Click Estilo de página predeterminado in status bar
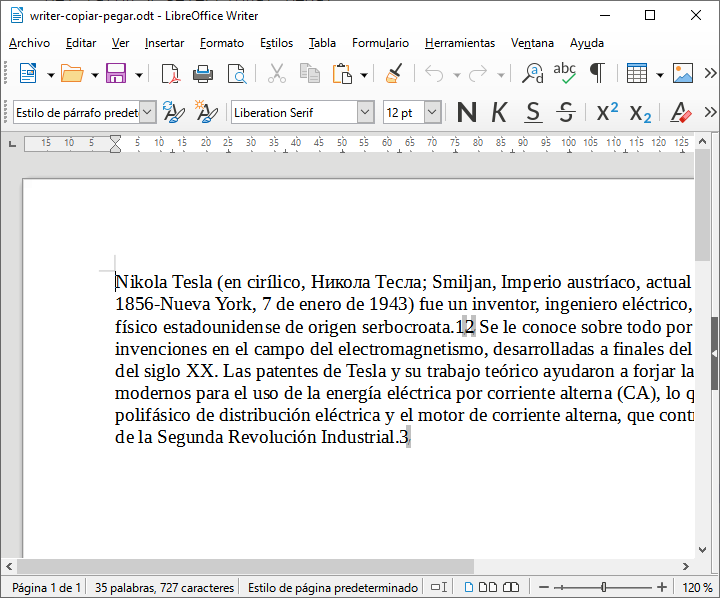The height and width of the screenshot is (598, 720). click(332, 587)
